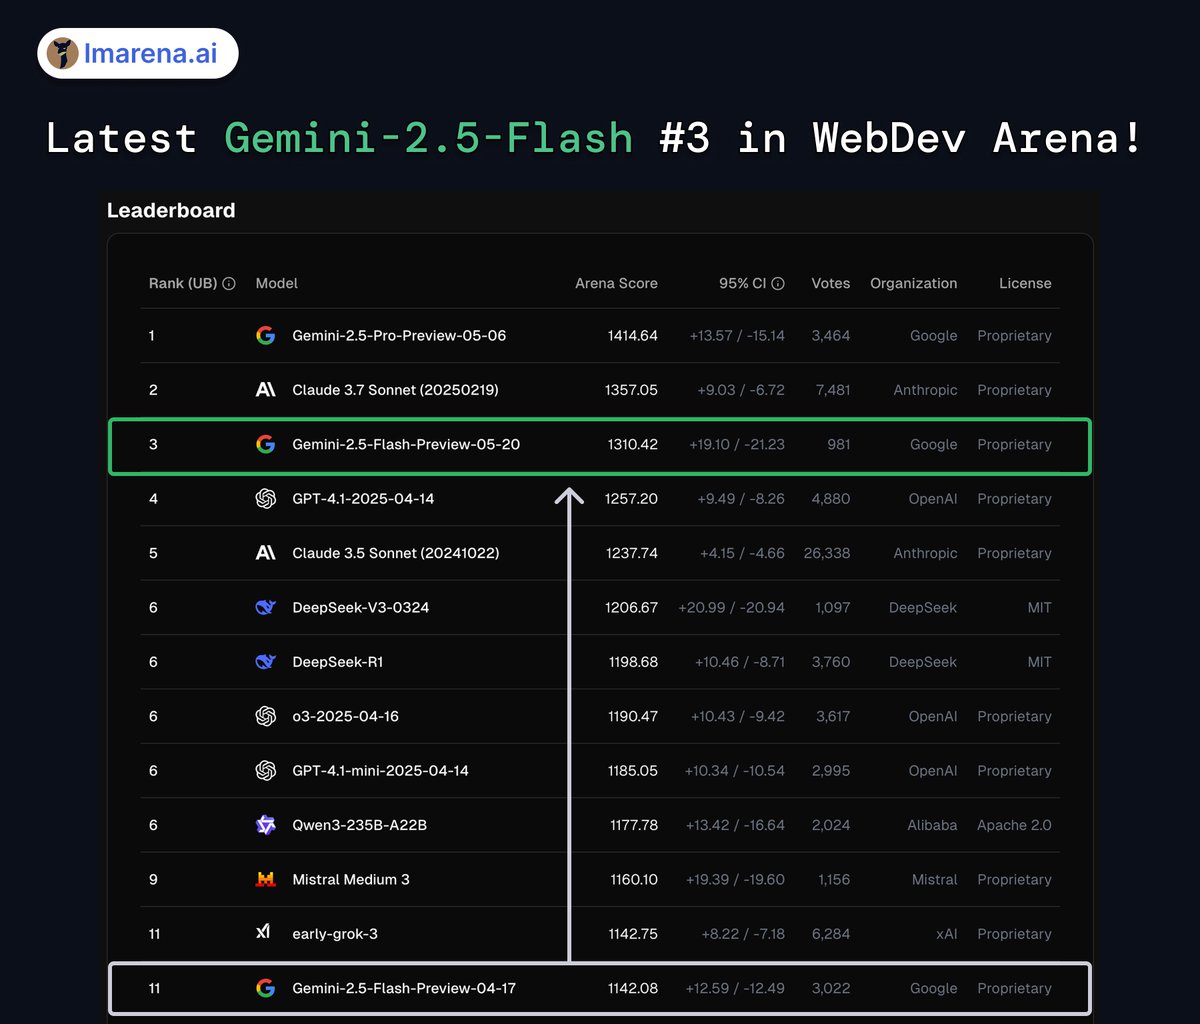1200x1024 pixels.
Task: Click the DeepSeek whale icon for DeepSeek-R1
Action: (x=265, y=662)
